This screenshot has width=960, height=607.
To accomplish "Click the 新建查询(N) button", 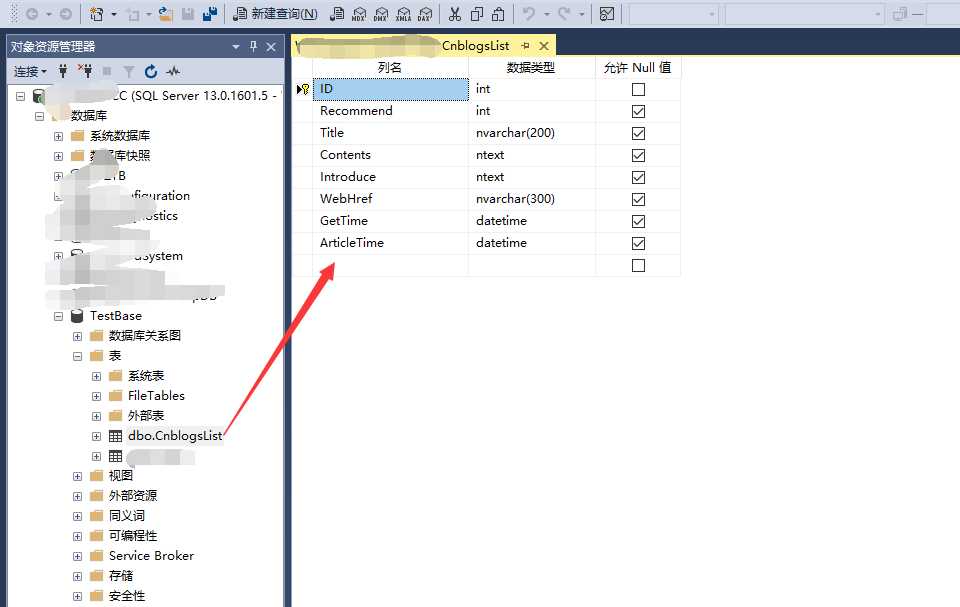I will click(276, 13).
